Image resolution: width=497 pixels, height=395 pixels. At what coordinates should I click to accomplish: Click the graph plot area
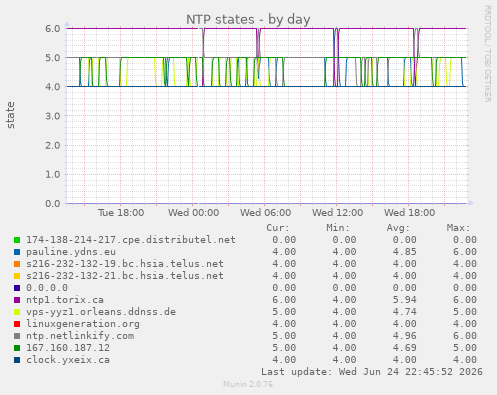(266, 116)
